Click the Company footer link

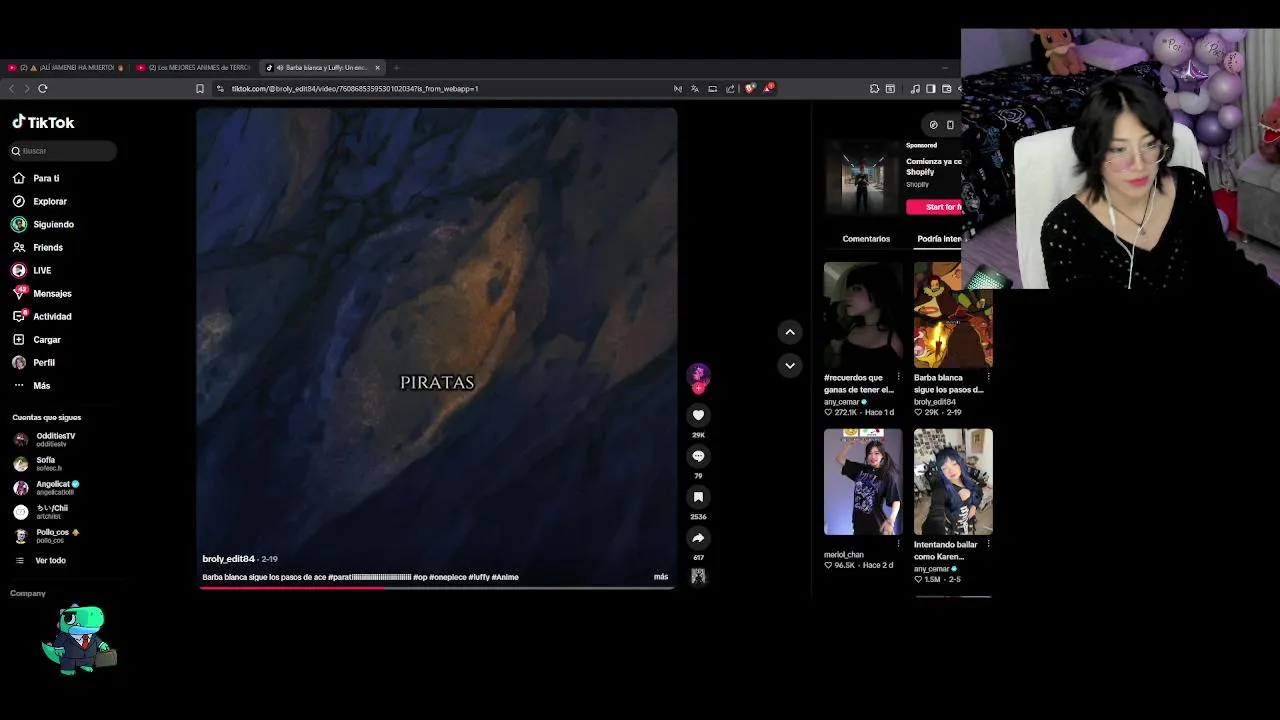28,593
